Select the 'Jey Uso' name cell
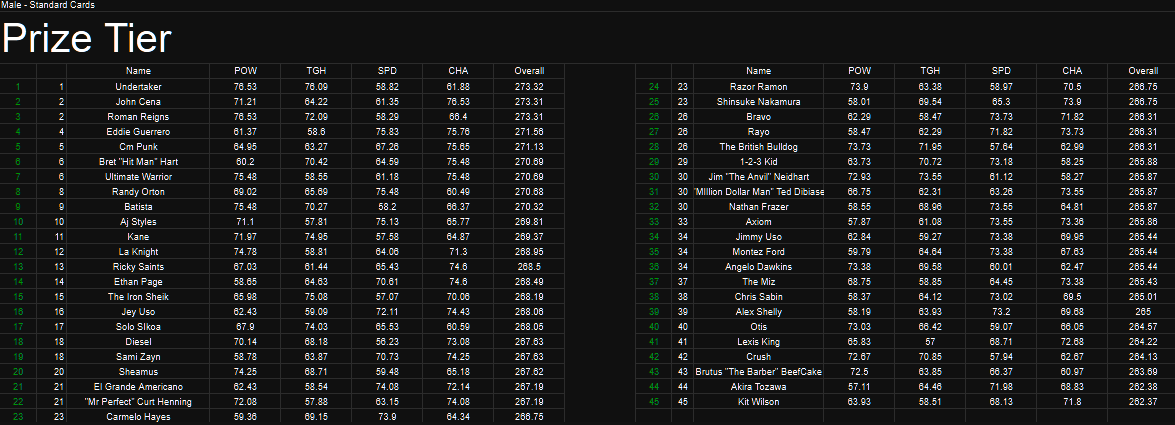Viewport: 1175px width, 425px height. (139, 312)
